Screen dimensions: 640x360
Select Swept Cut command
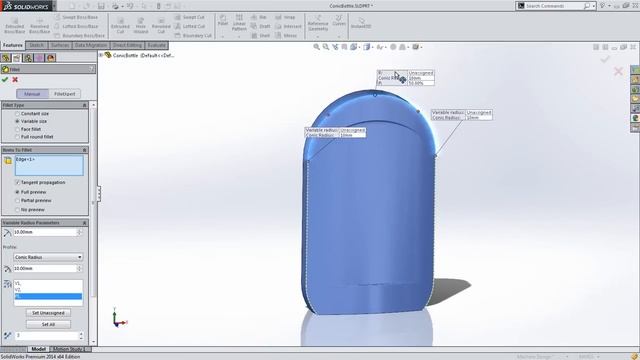(189, 17)
